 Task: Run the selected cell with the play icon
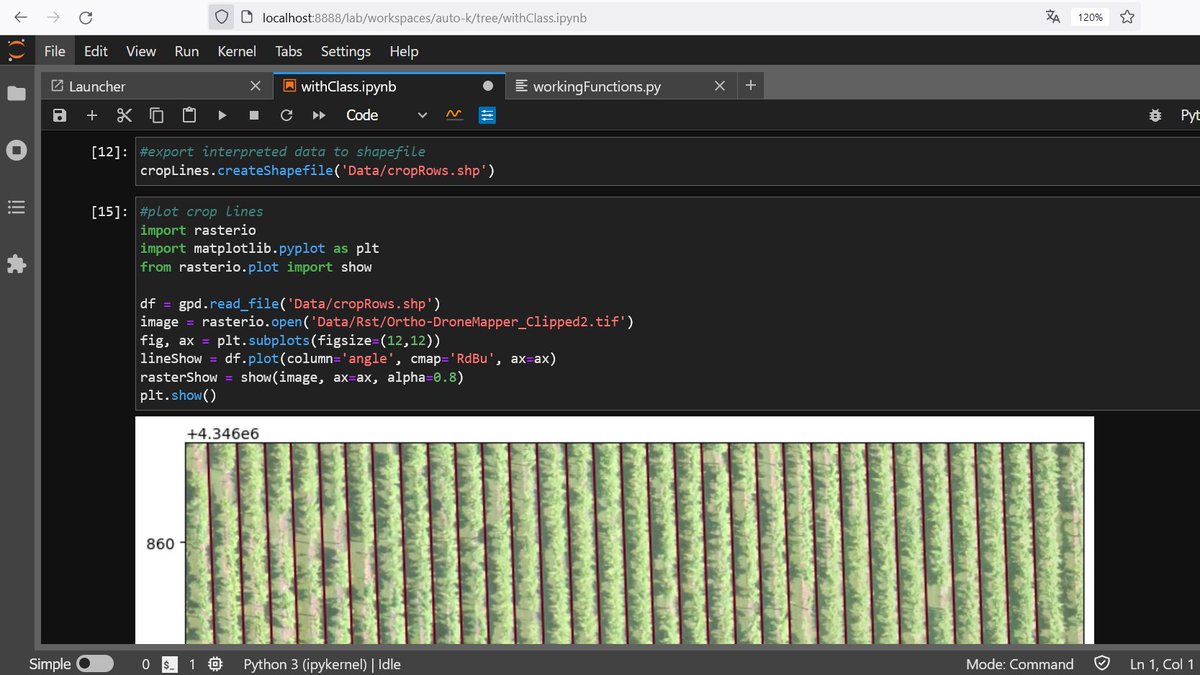222,115
